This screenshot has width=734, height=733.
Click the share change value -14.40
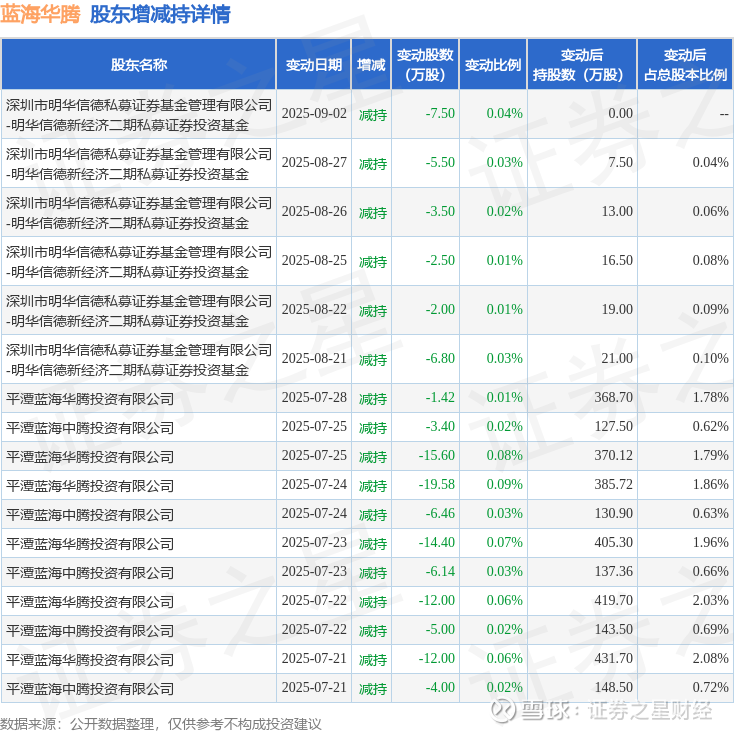point(437,542)
